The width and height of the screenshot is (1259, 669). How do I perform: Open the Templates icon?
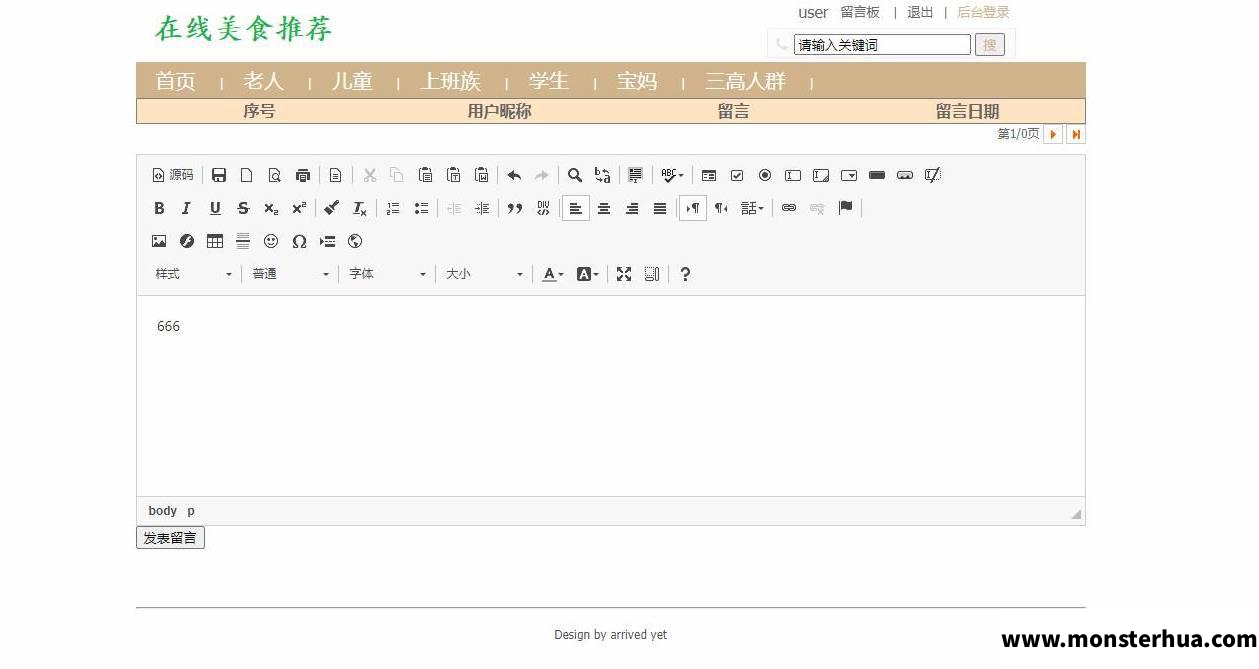point(336,175)
